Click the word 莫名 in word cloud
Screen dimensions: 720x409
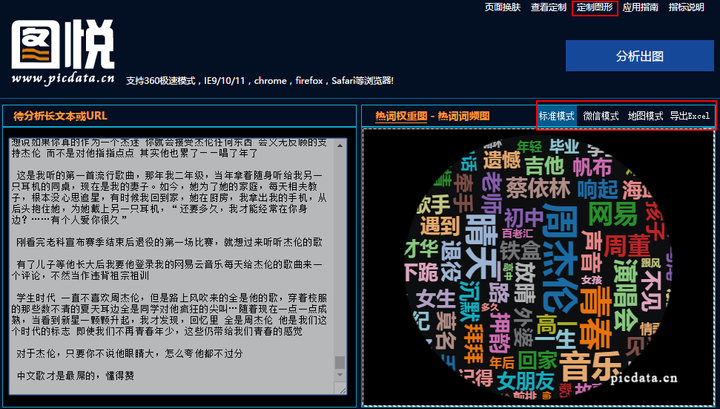click(x=446, y=331)
